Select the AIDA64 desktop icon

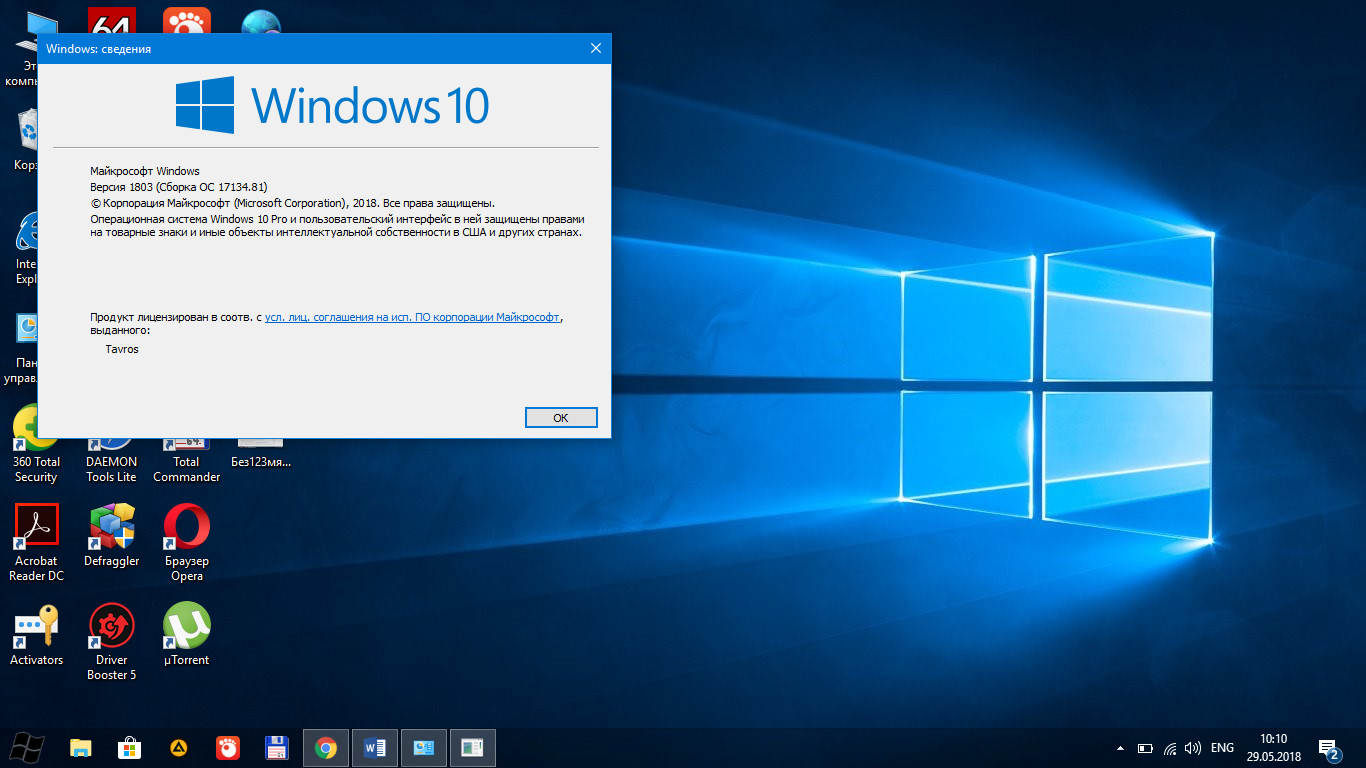(112, 21)
